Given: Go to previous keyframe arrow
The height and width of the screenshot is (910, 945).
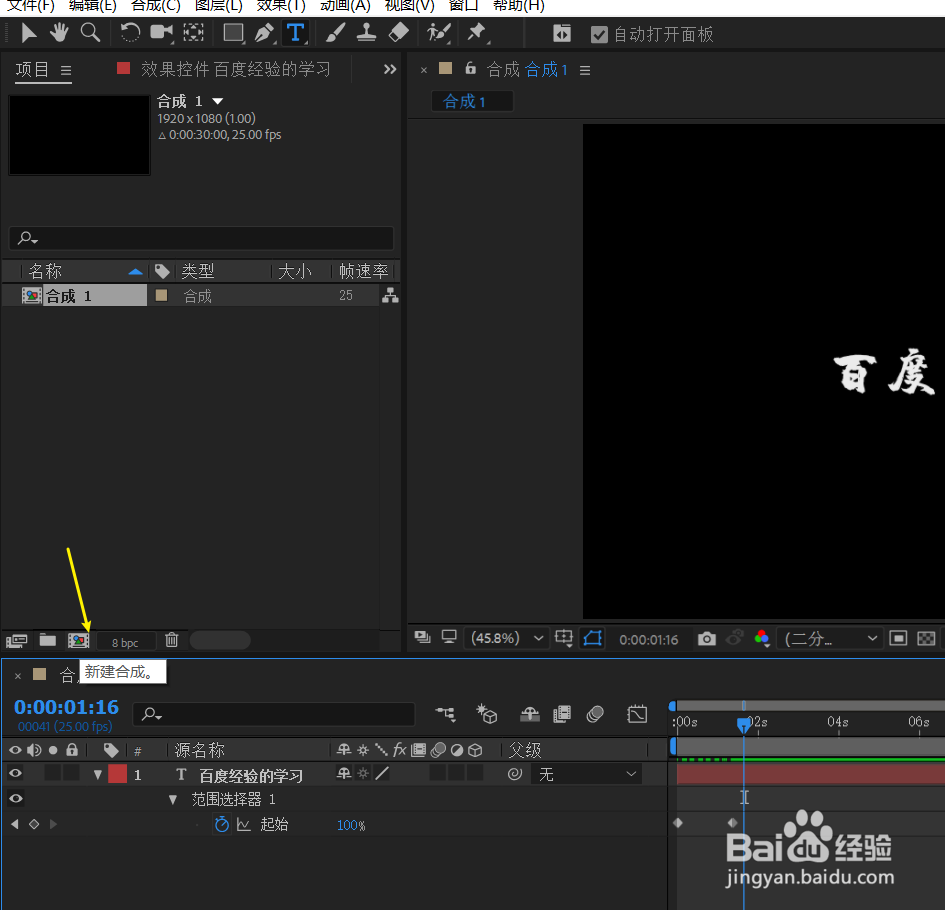Looking at the screenshot, I should [x=15, y=824].
